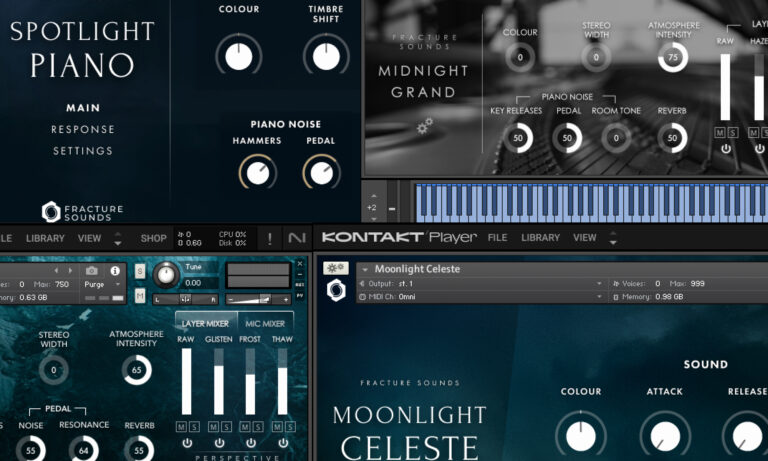Screen dimensions: 768x461
Task: Toggle power for the RAW layer in Layer Mixer
Action: click(x=187, y=443)
